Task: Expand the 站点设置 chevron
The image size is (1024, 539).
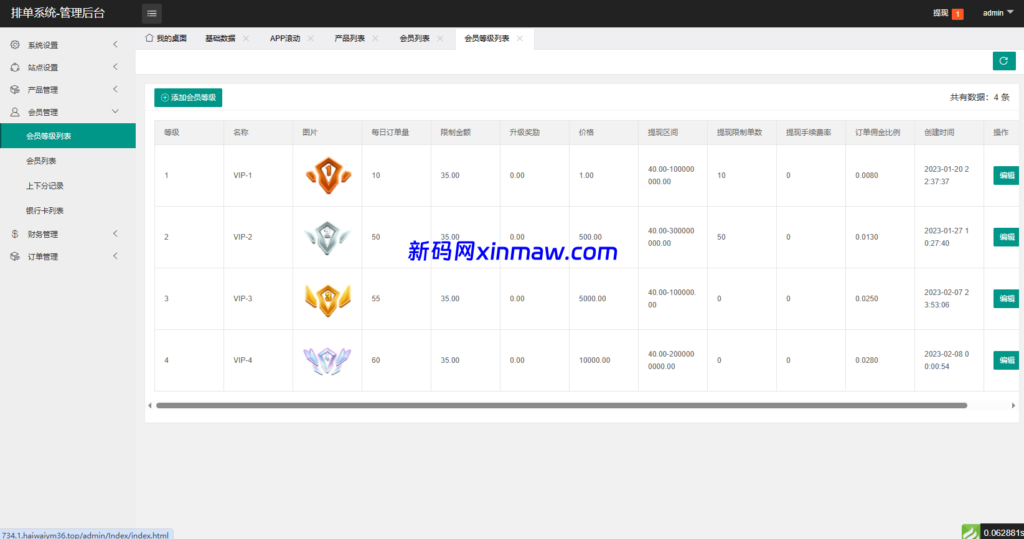Action: pyautogui.click(x=116, y=67)
